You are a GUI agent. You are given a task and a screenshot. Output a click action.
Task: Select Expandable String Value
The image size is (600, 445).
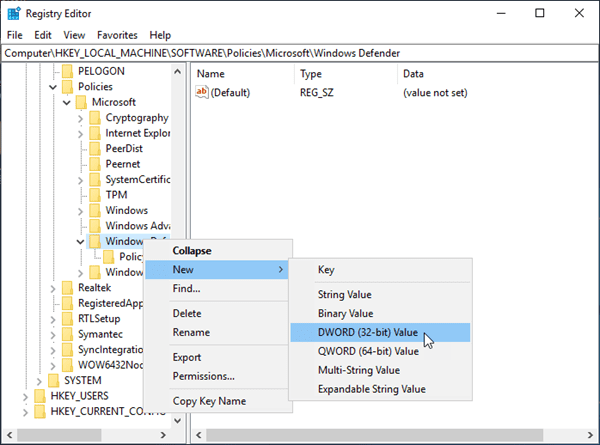380,389
